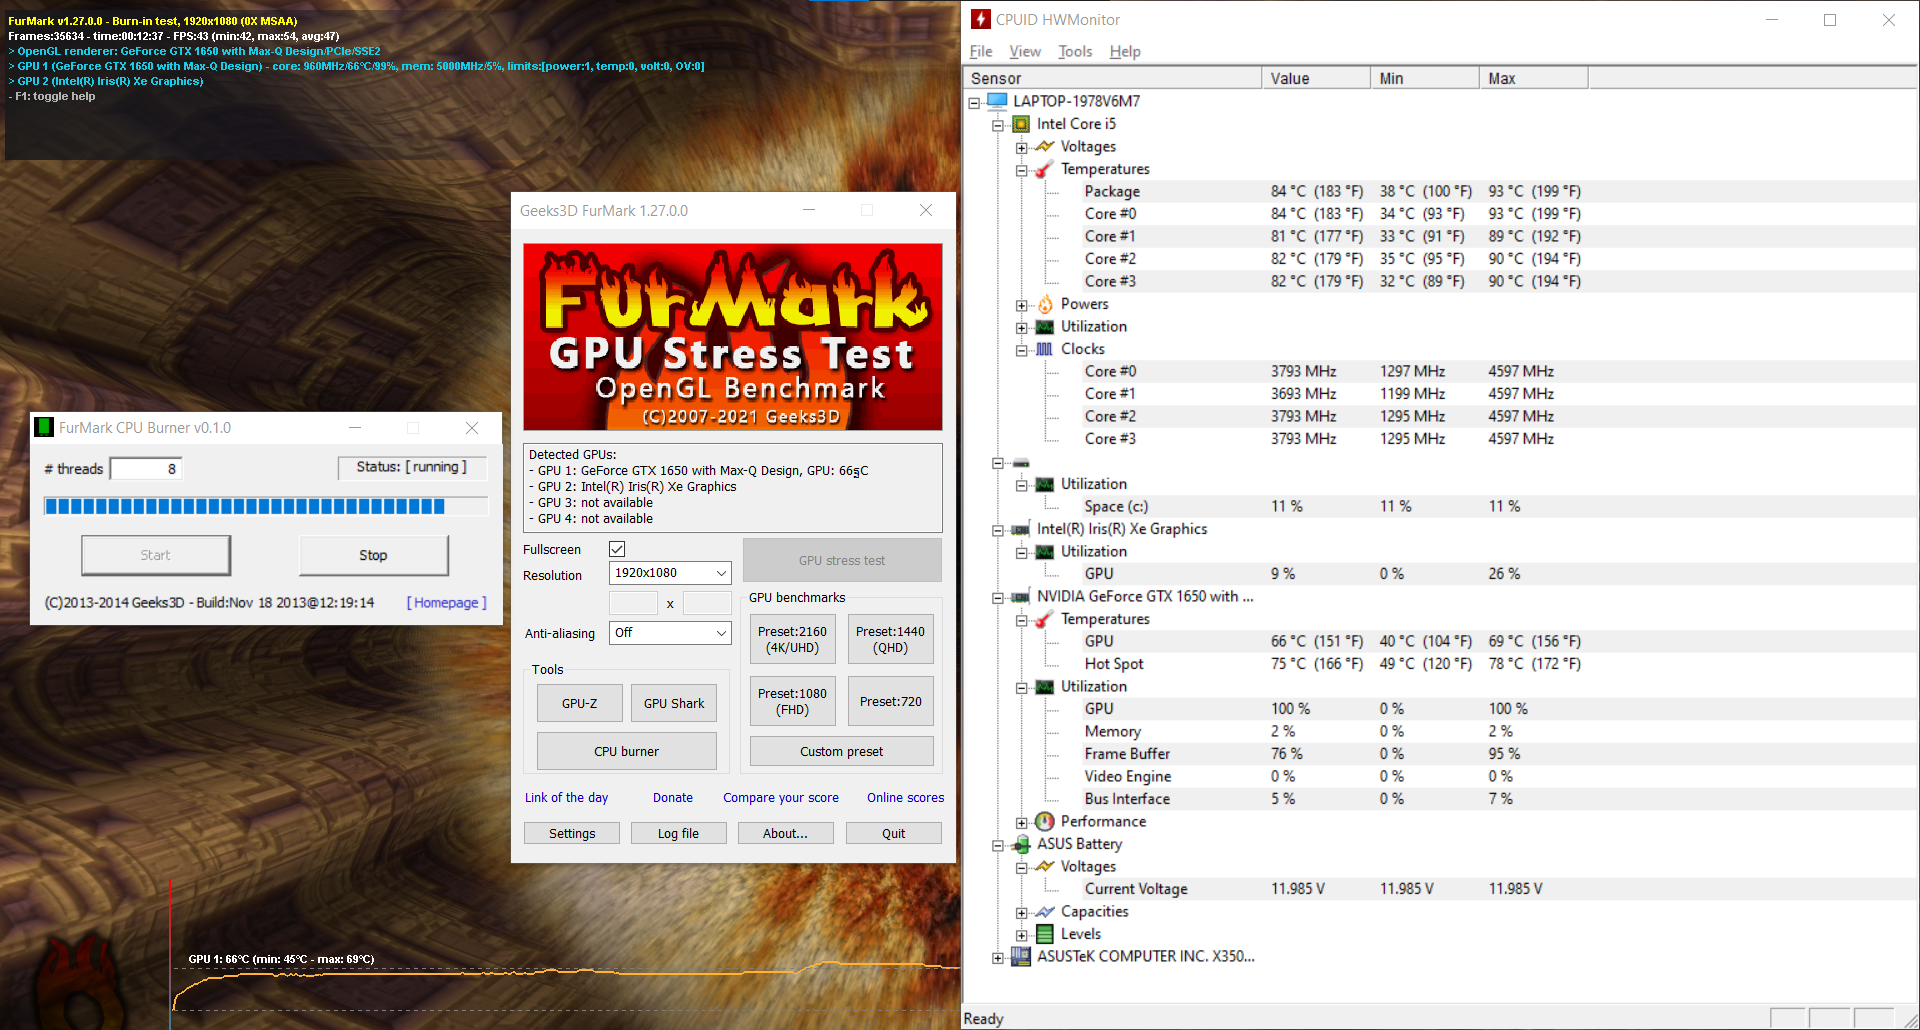Image resolution: width=1920 pixels, height=1030 pixels.
Task: Click the Intel Core i5 chip icon
Action: [x=1021, y=124]
